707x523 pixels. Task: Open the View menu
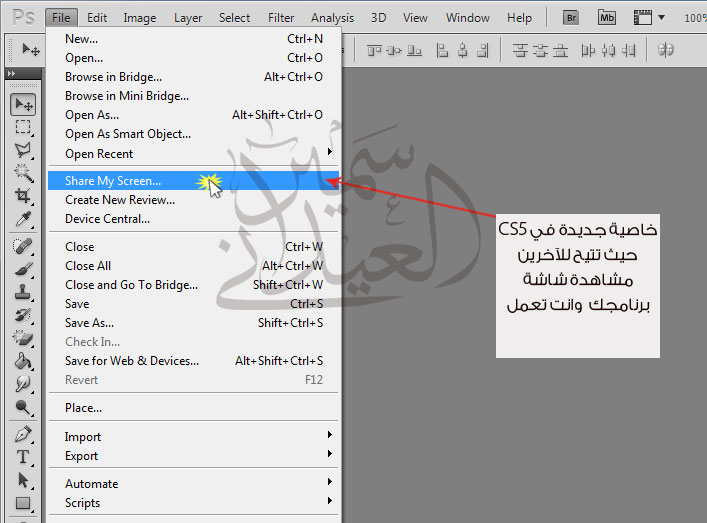tap(415, 18)
